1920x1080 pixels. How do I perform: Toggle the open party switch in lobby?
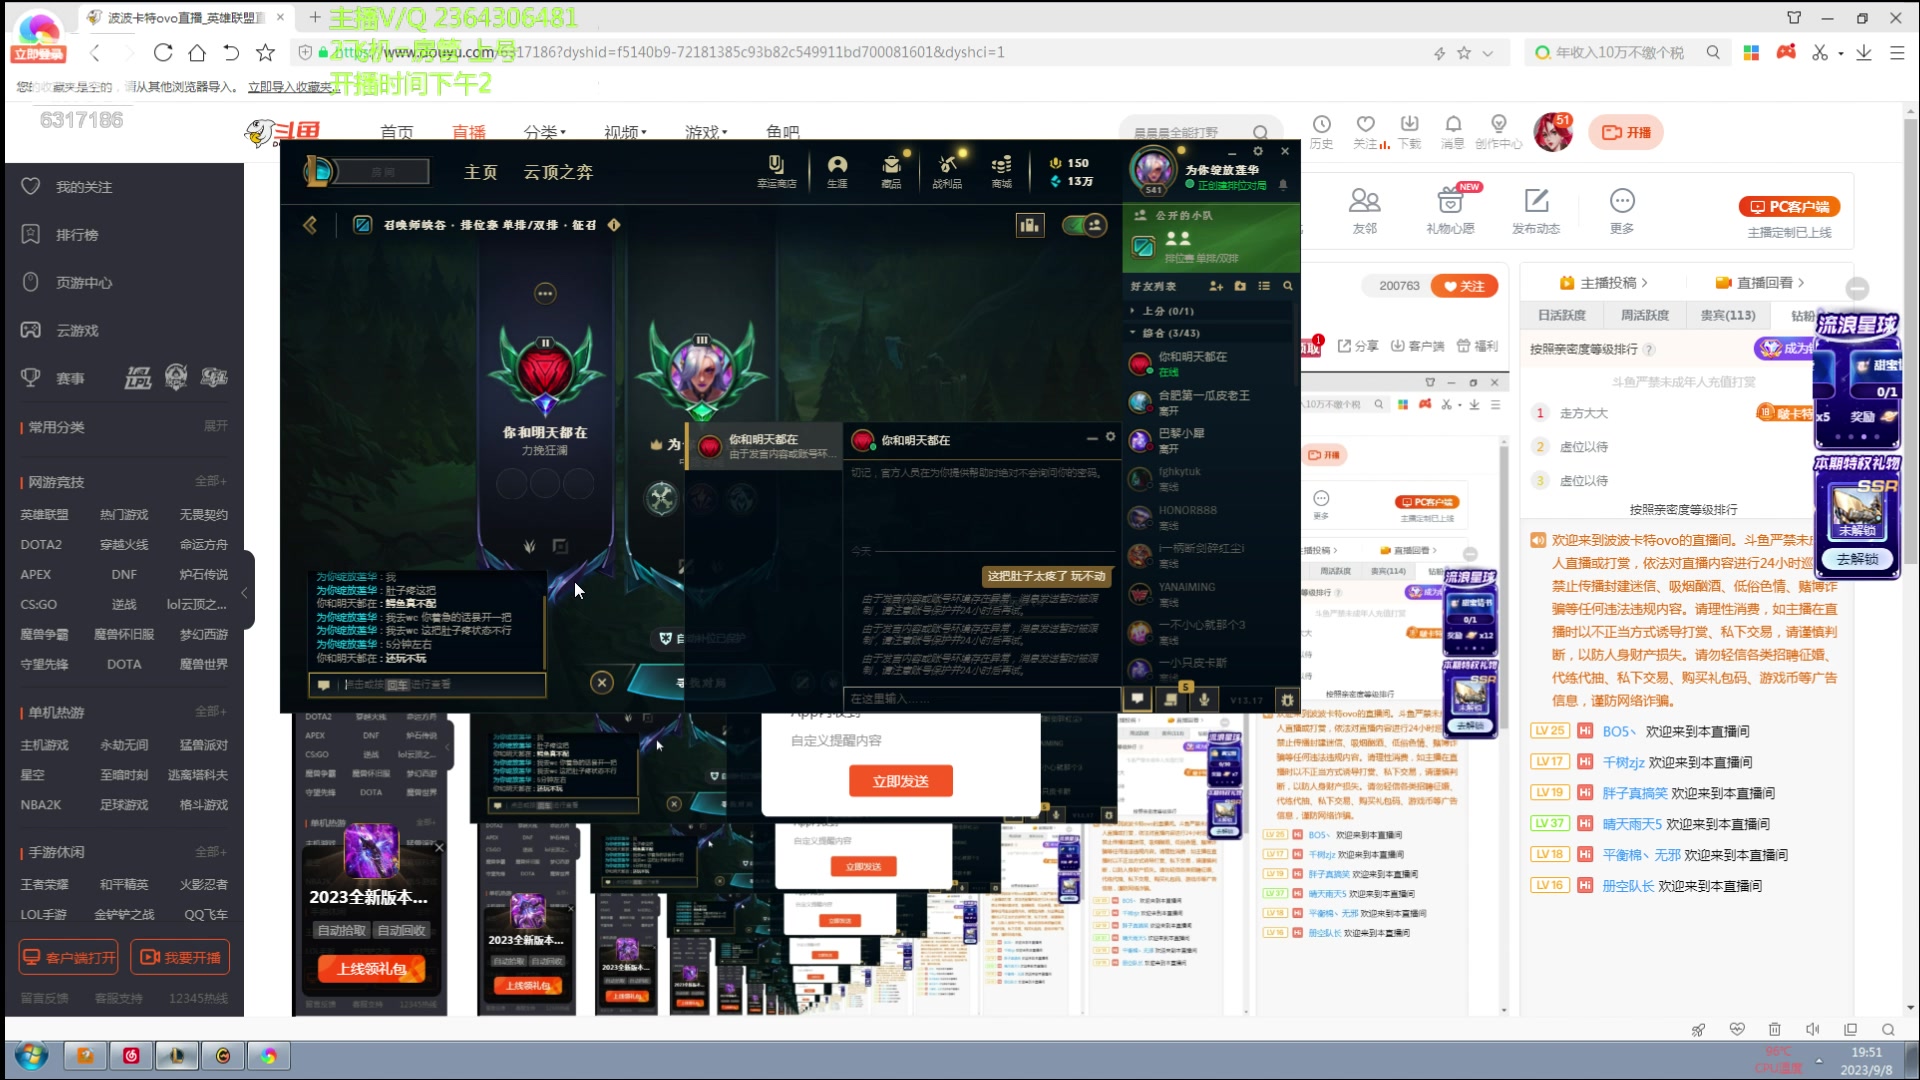click(1084, 225)
